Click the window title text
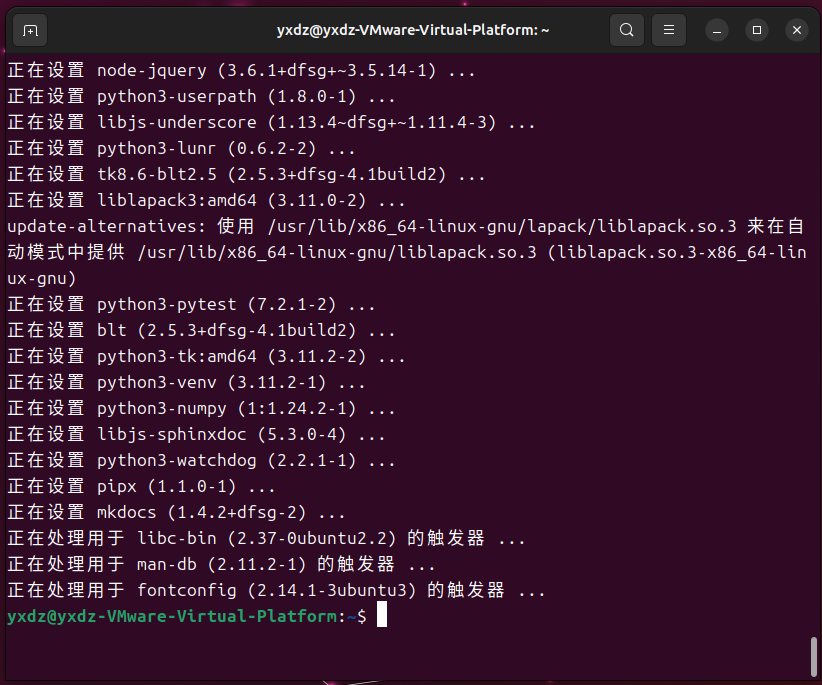Image resolution: width=822 pixels, height=685 pixels. pos(413,30)
